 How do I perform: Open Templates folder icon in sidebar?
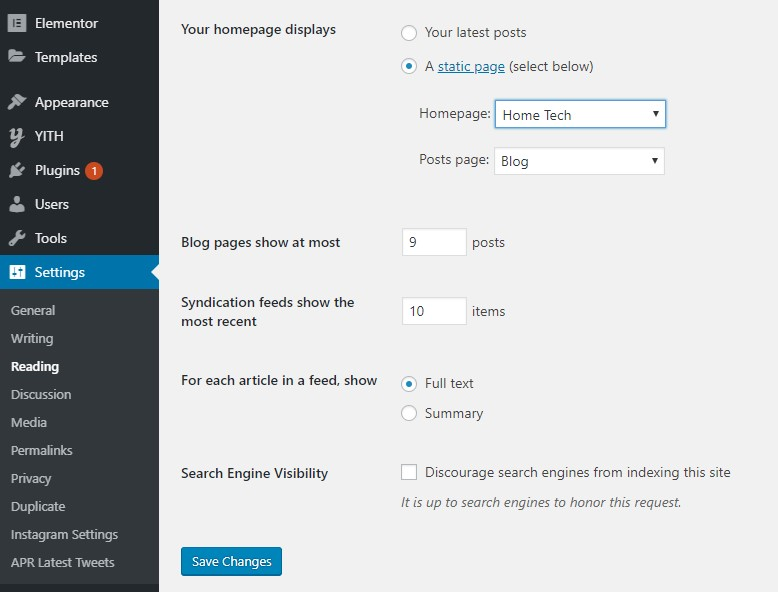[17, 56]
